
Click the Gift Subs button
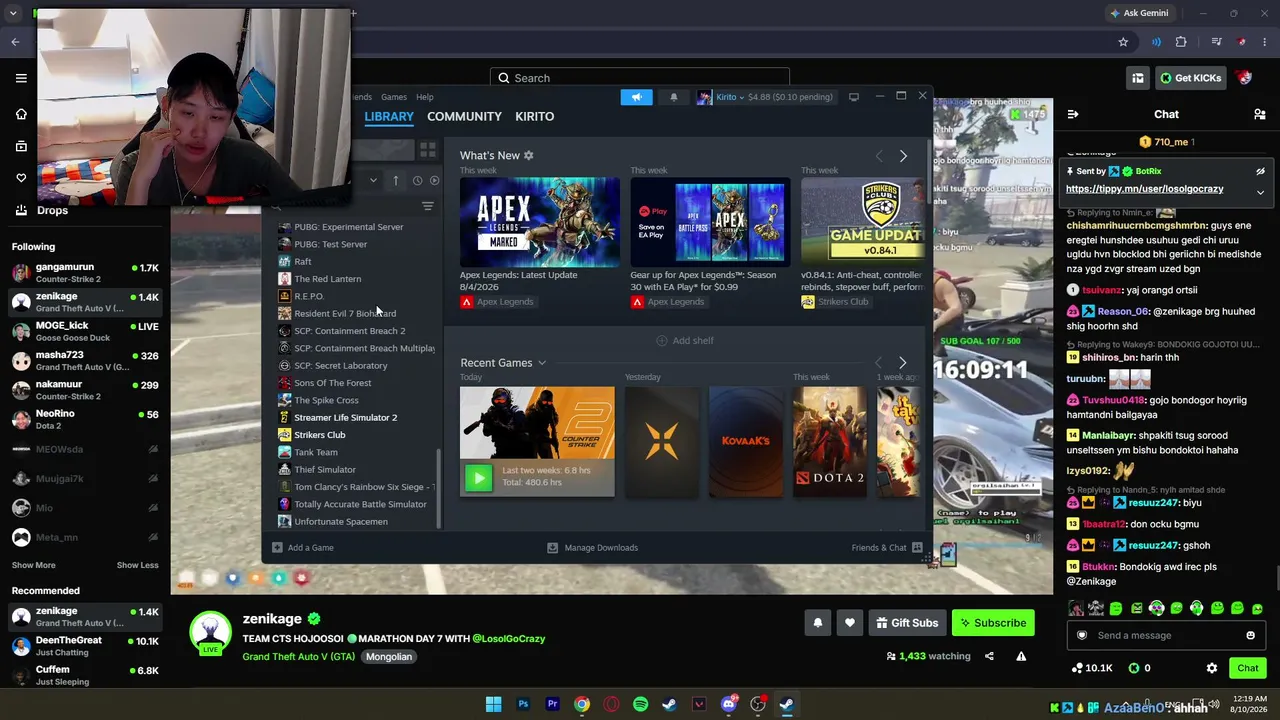coord(907,623)
